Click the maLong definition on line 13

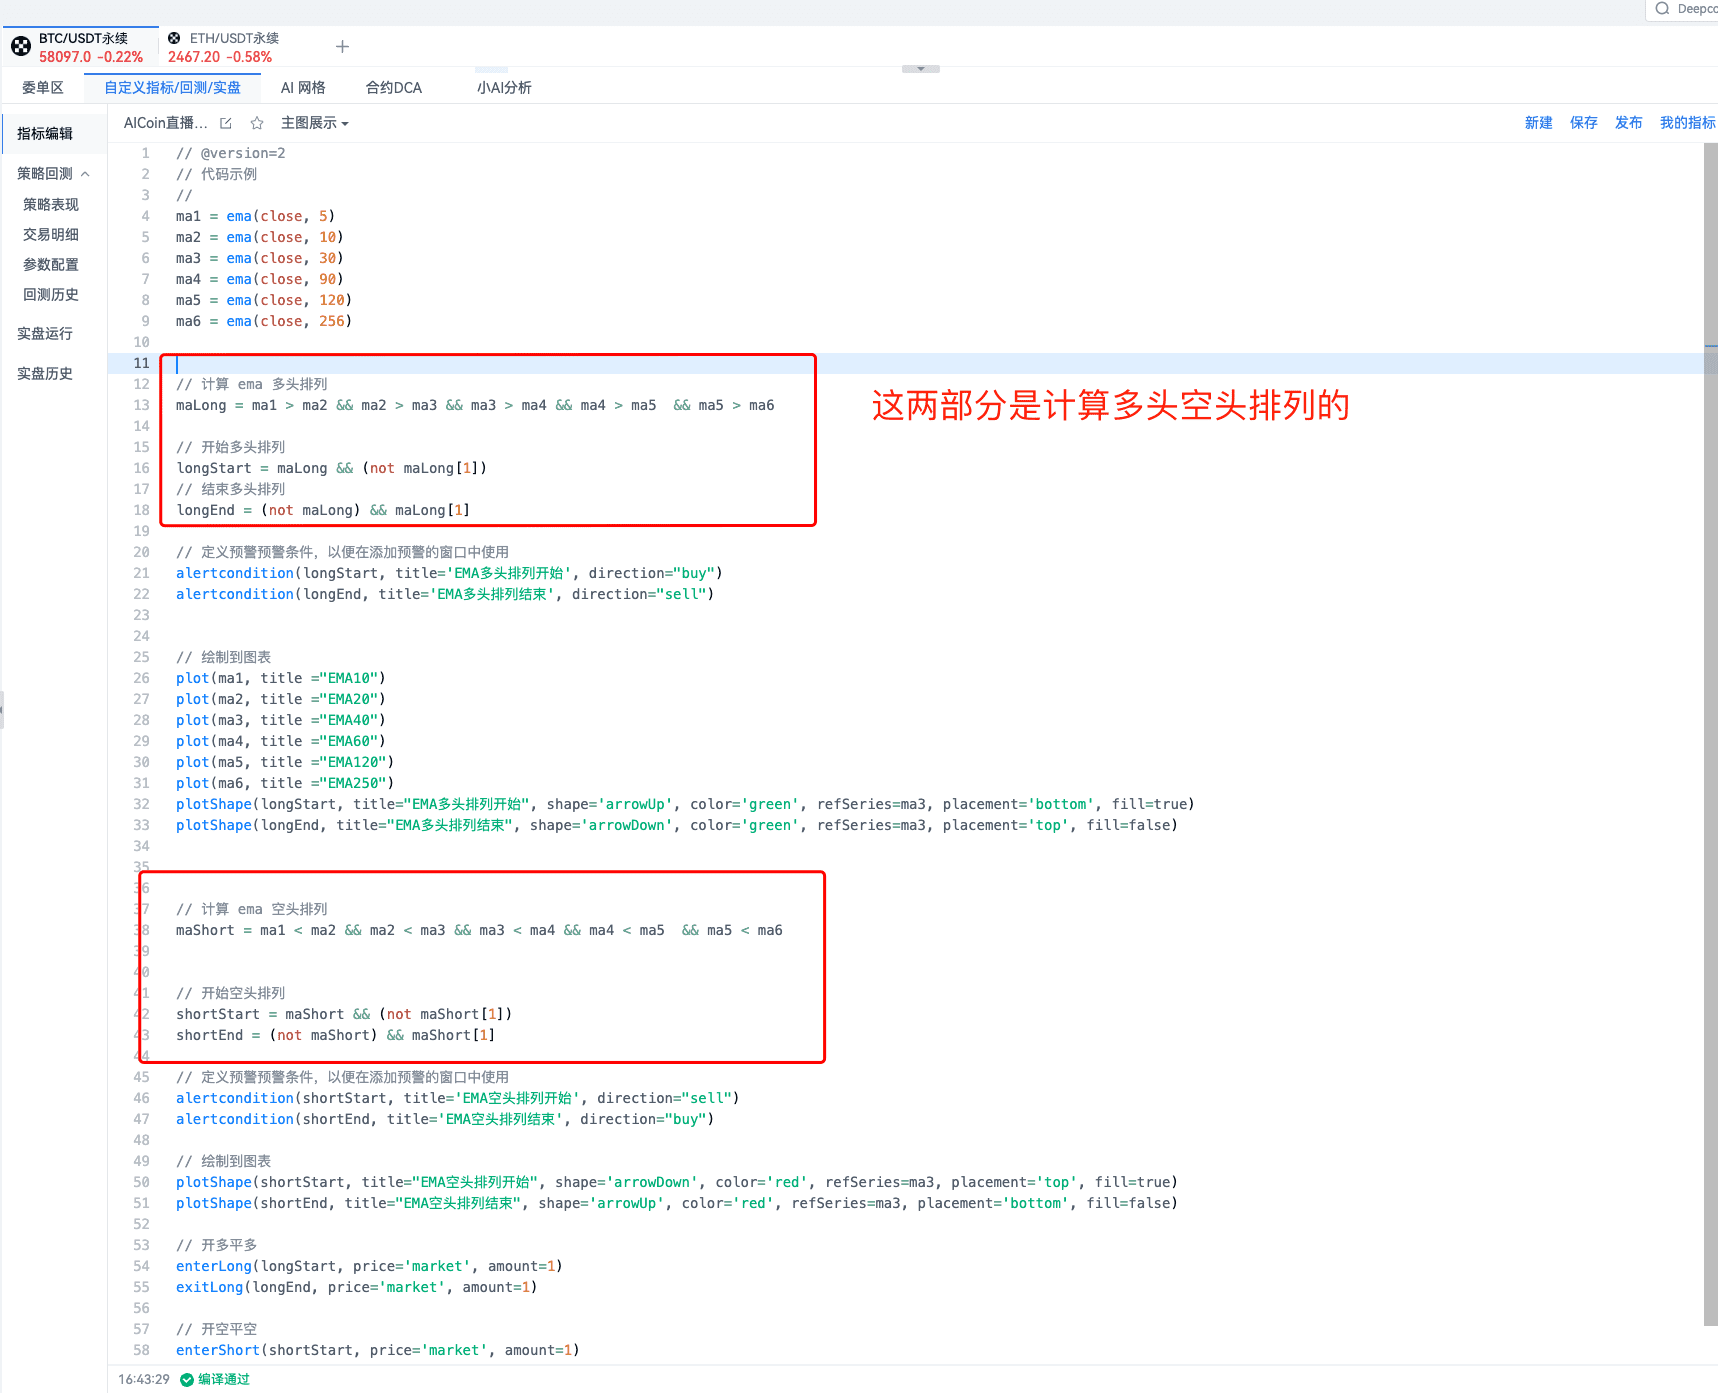pos(475,405)
